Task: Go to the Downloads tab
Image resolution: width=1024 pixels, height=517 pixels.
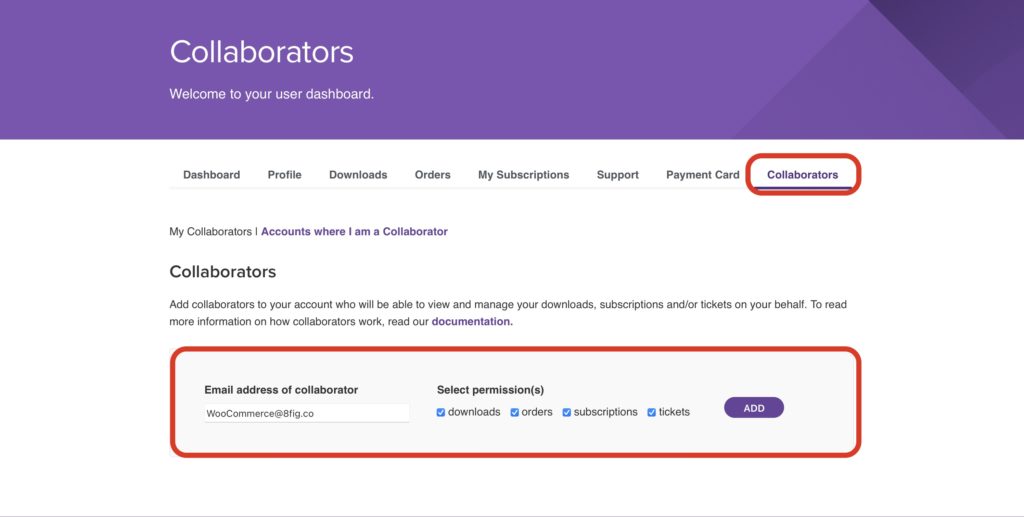Action: click(x=358, y=175)
